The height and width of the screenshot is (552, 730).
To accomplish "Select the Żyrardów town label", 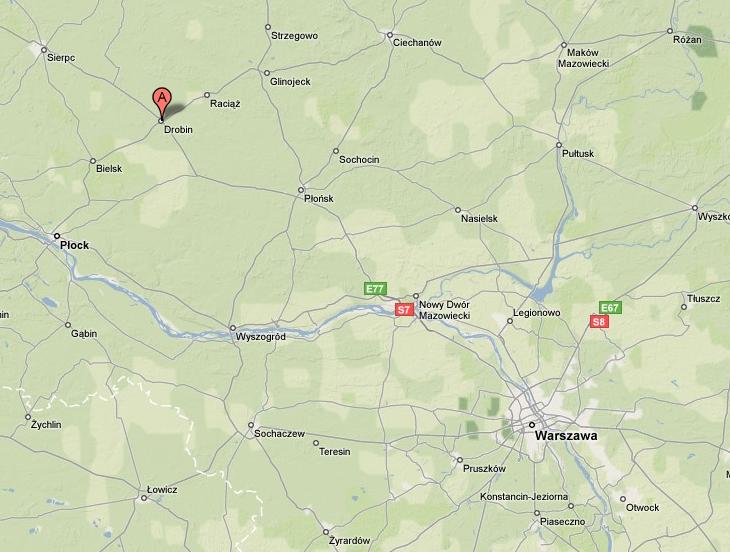I will [x=350, y=541].
